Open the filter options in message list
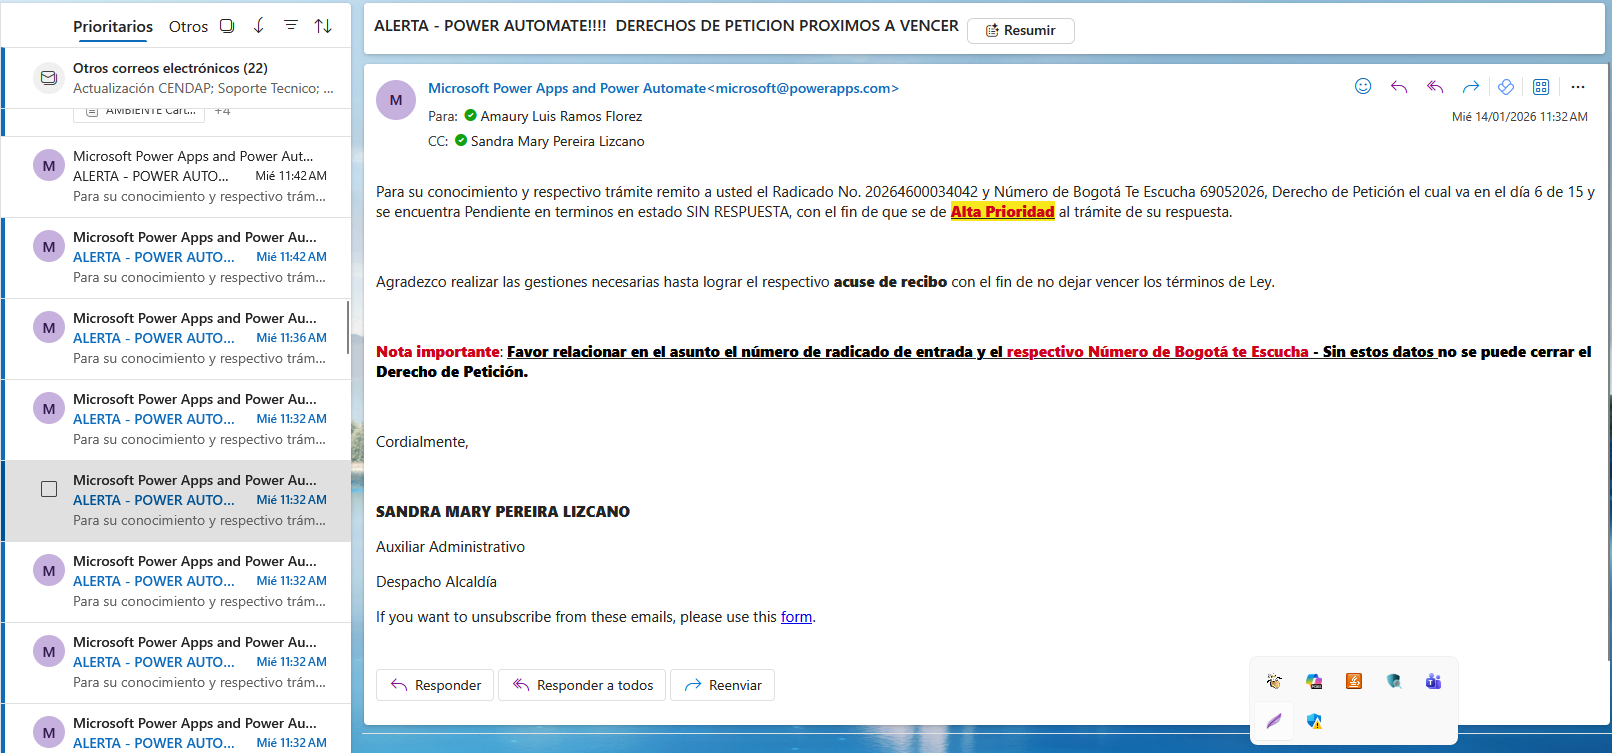This screenshot has width=1612, height=753. 291,26
